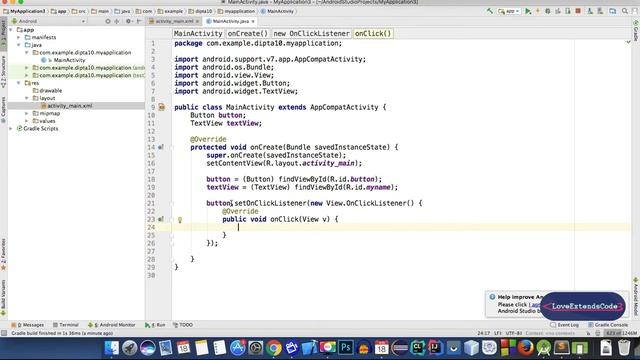Open the Gradle Console

[607, 325]
